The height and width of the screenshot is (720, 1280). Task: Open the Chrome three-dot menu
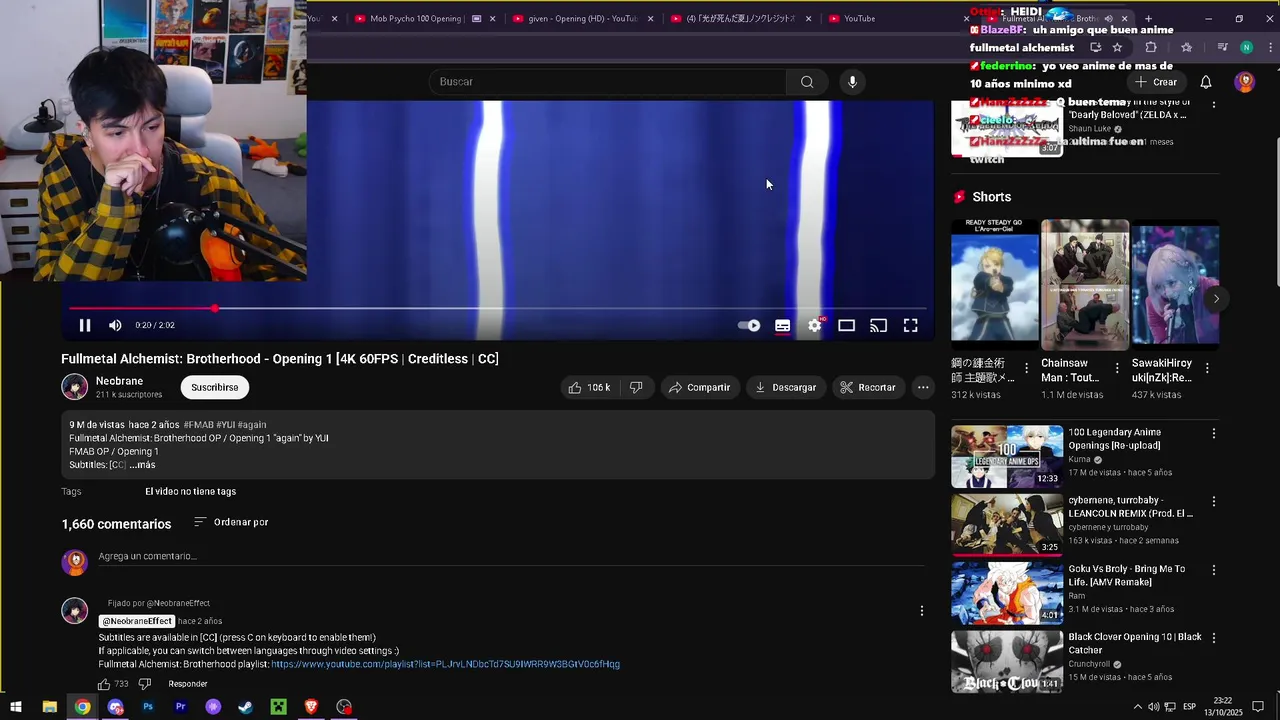pos(1270,47)
